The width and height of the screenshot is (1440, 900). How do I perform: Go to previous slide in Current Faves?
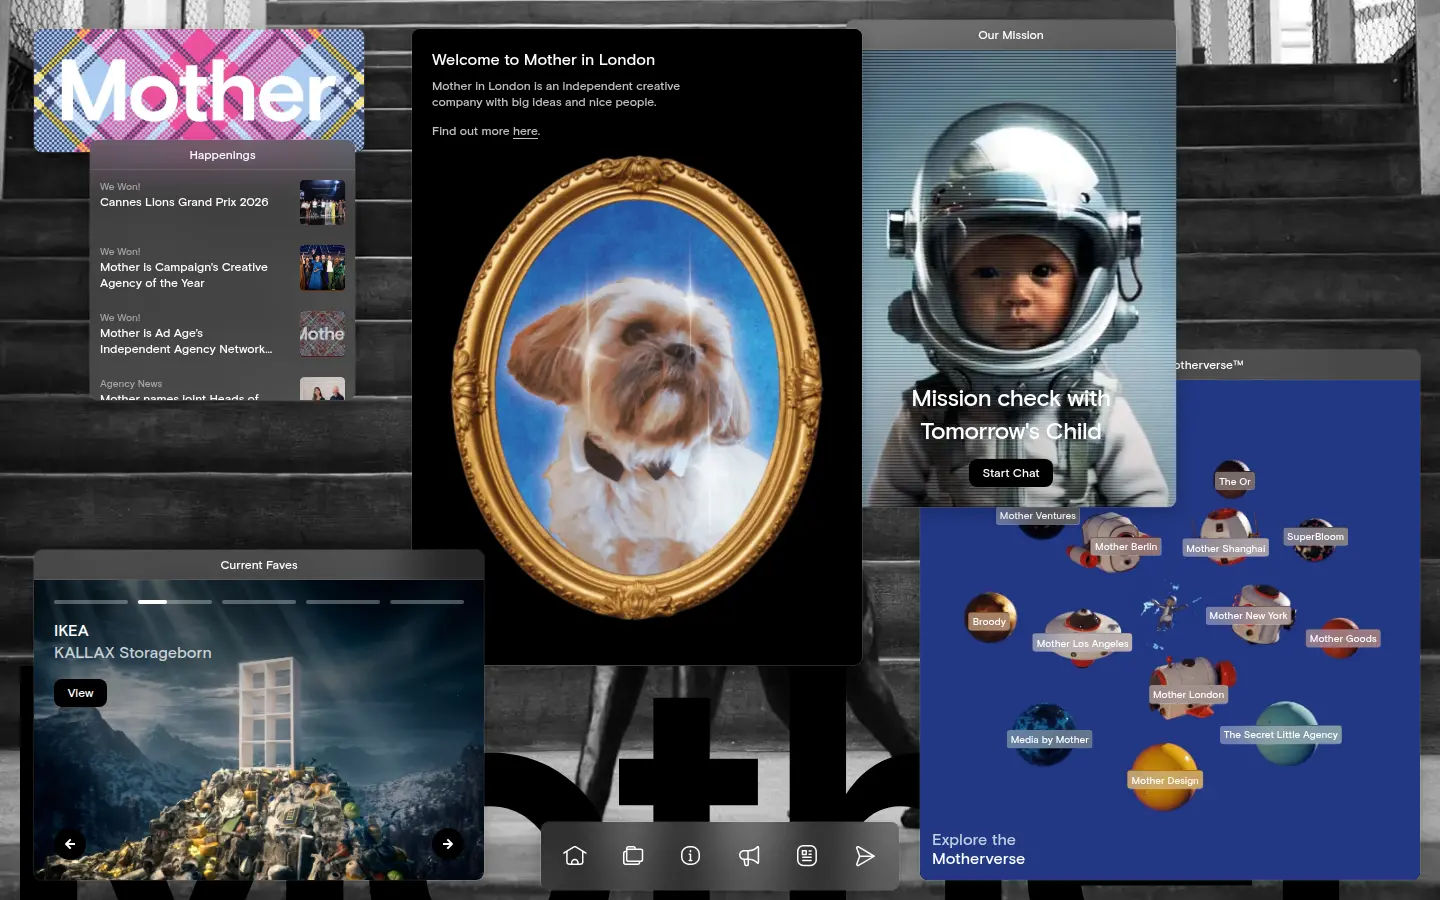(x=70, y=844)
